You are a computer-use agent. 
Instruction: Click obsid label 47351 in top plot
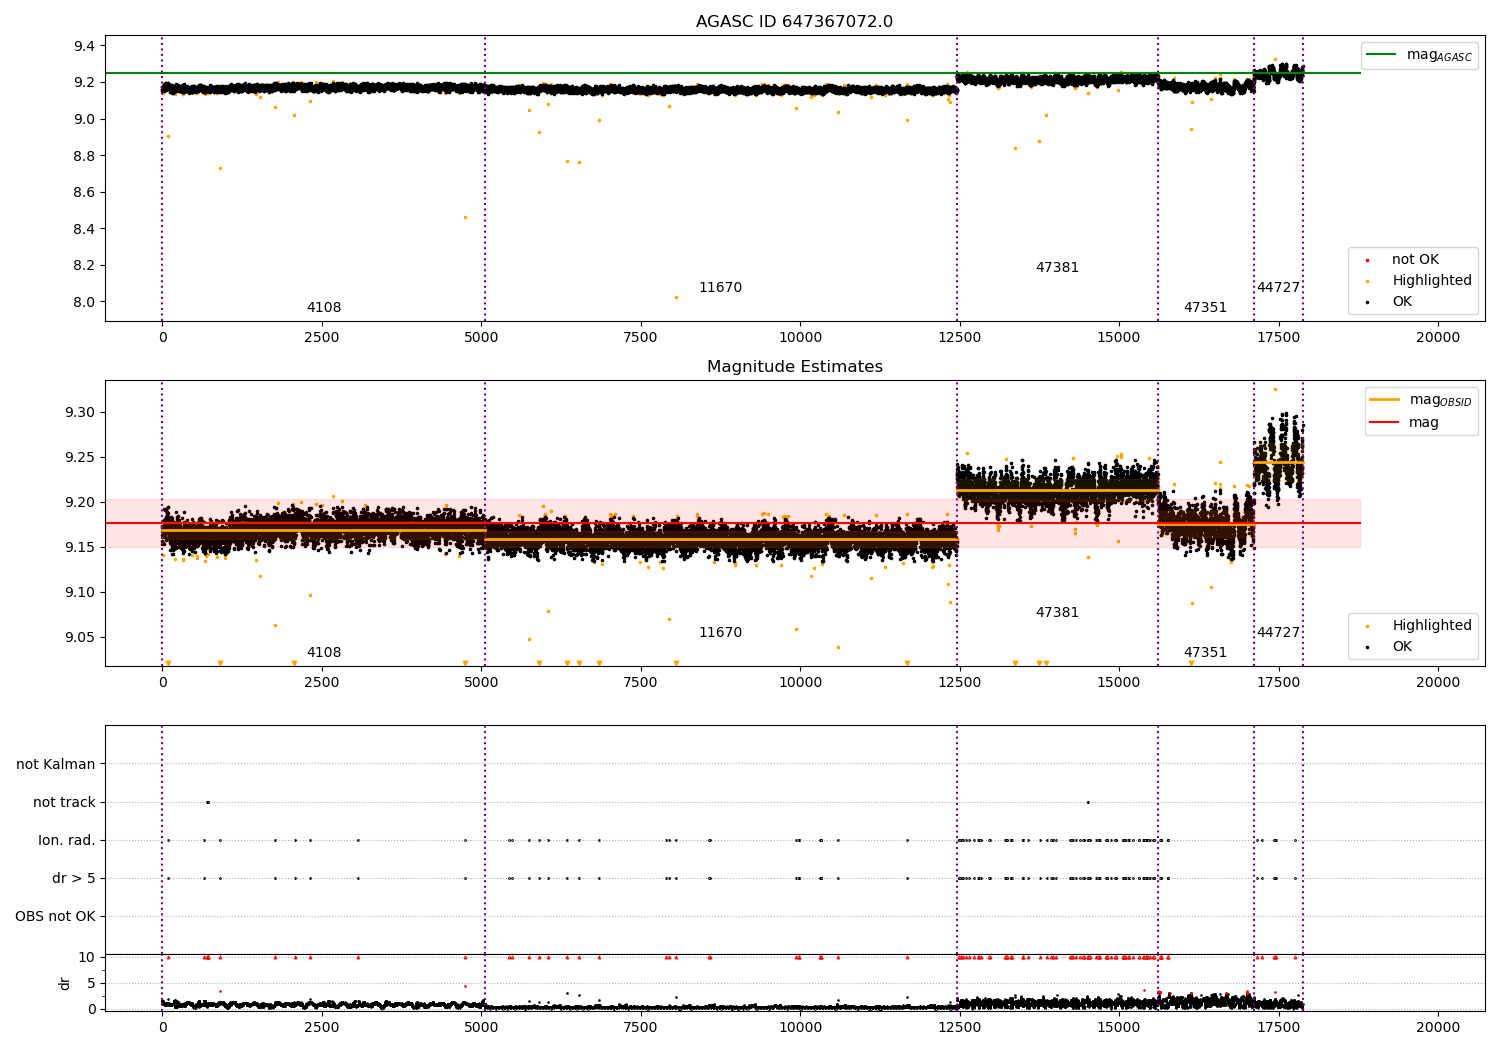click(1205, 308)
